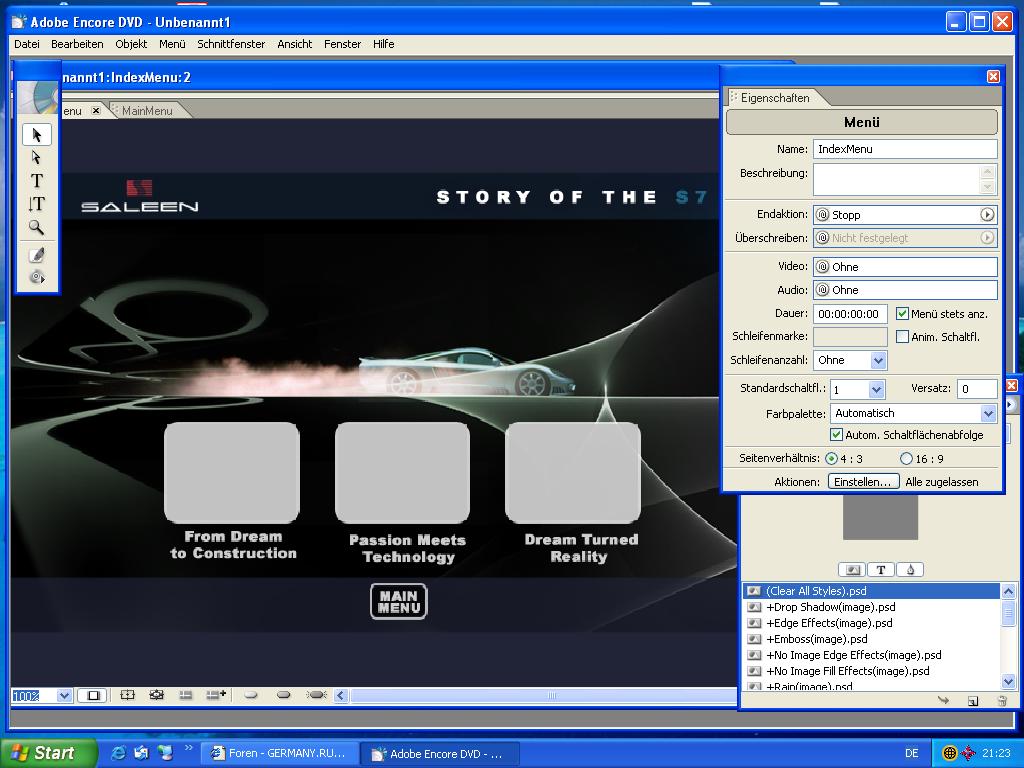Click the Dauer timecode field

point(850,313)
